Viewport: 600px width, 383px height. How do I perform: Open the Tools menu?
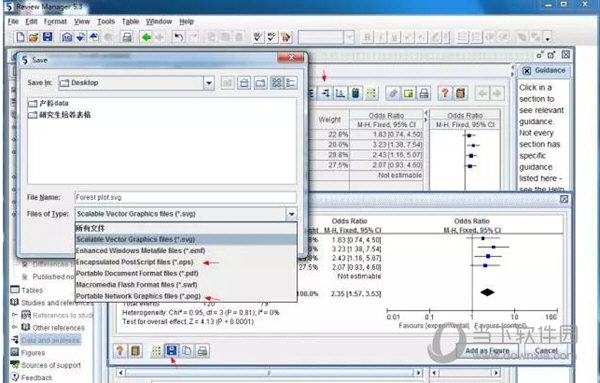coord(106,21)
